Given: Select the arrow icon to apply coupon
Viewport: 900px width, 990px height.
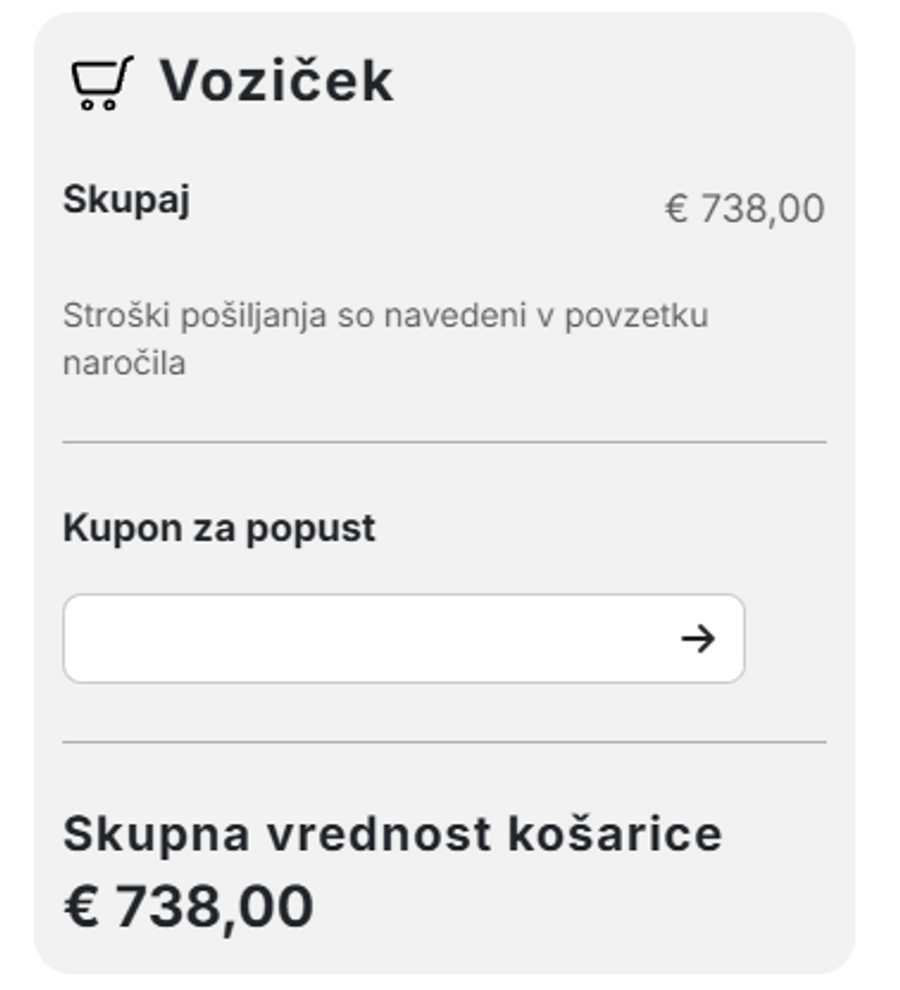Looking at the screenshot, I should click(700, 637).
